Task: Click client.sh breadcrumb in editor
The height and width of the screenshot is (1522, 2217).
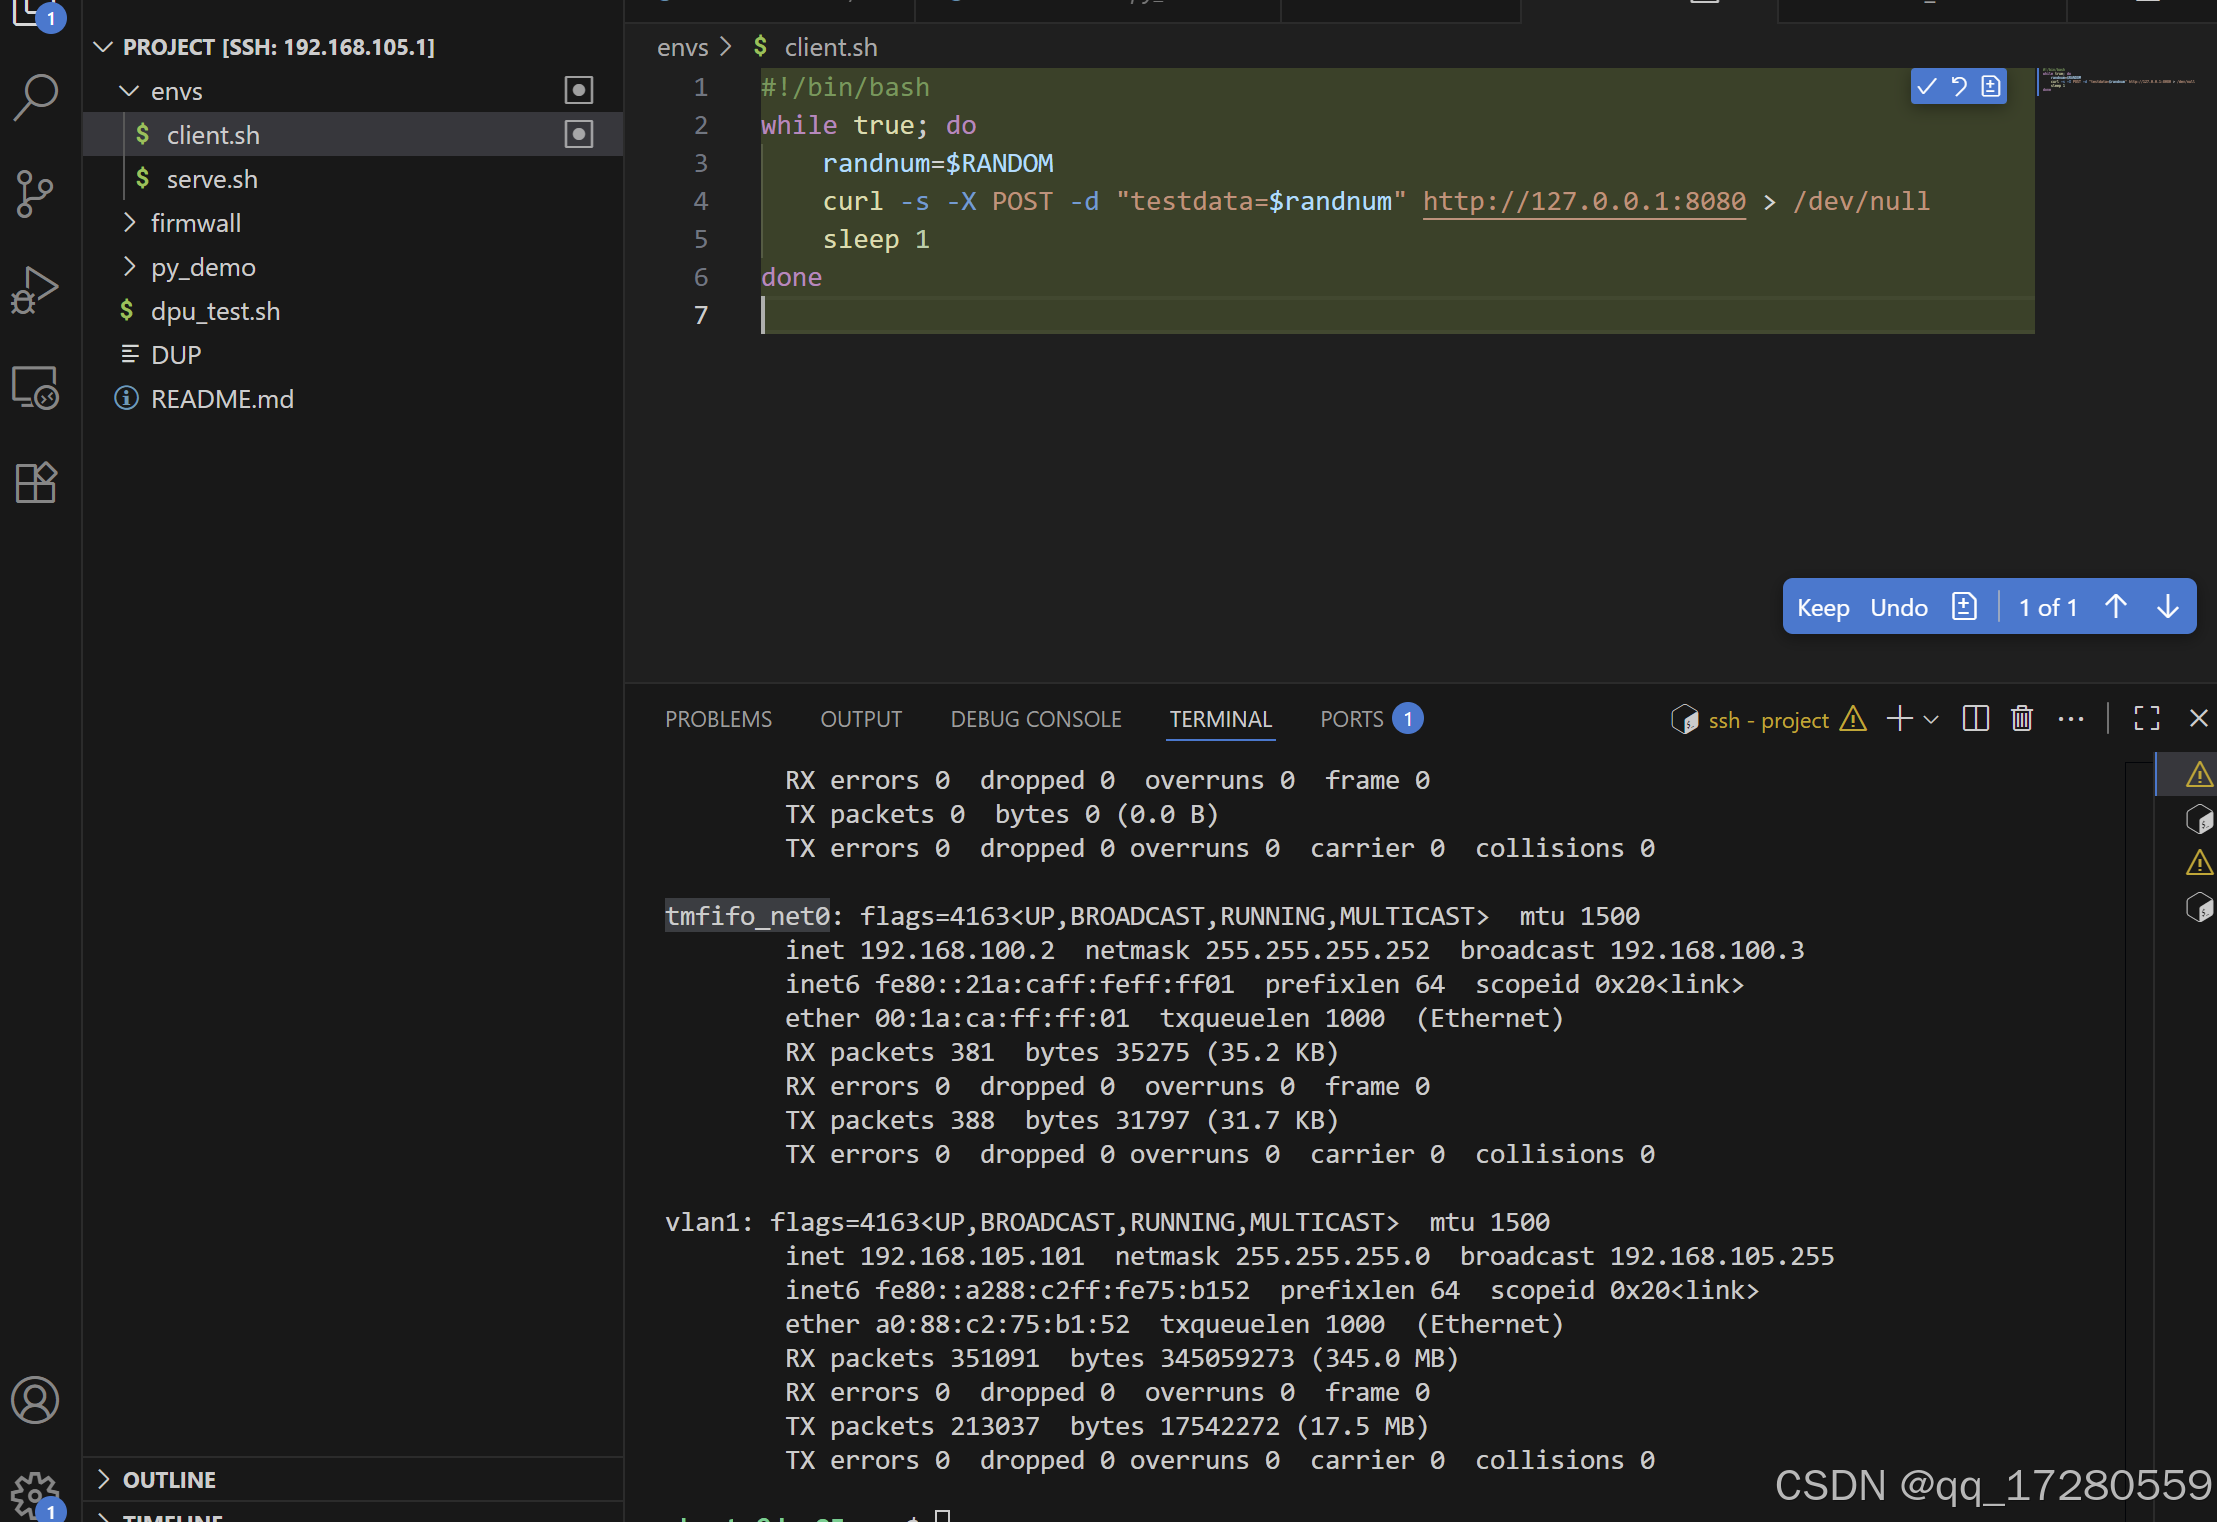Action: pyautogui.click(x=830, y=47)
